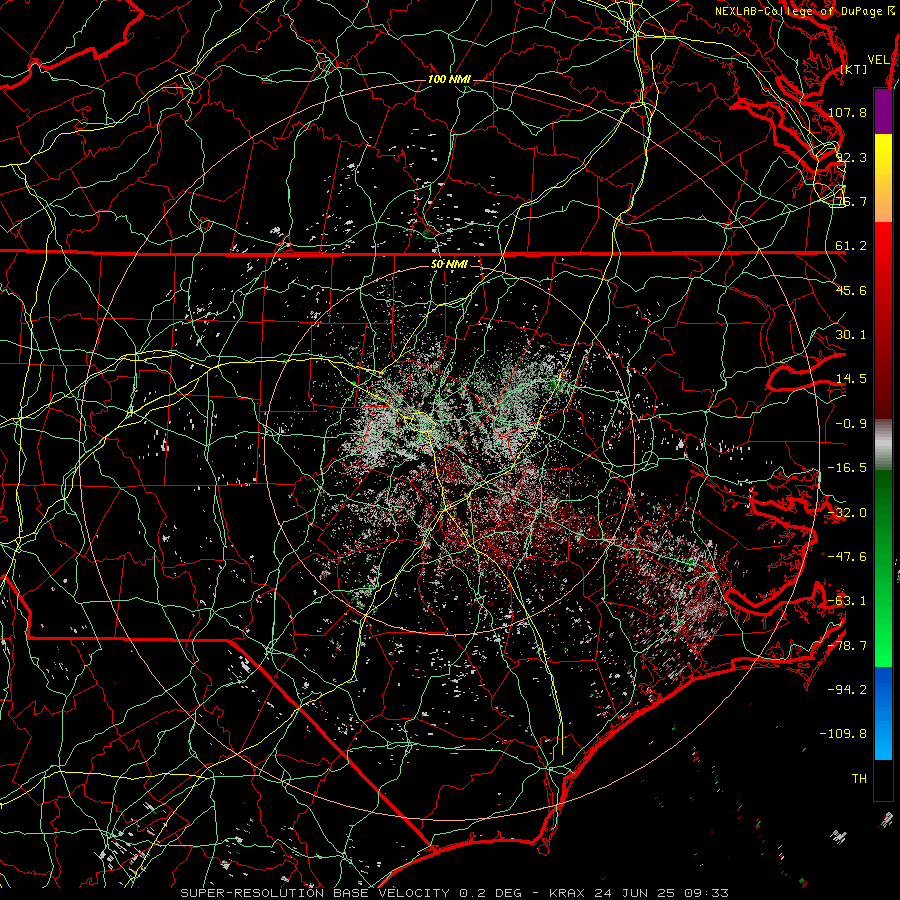Pick the green segment of the color bar
The width and height of the screenshot is (900, 900).
883,568
